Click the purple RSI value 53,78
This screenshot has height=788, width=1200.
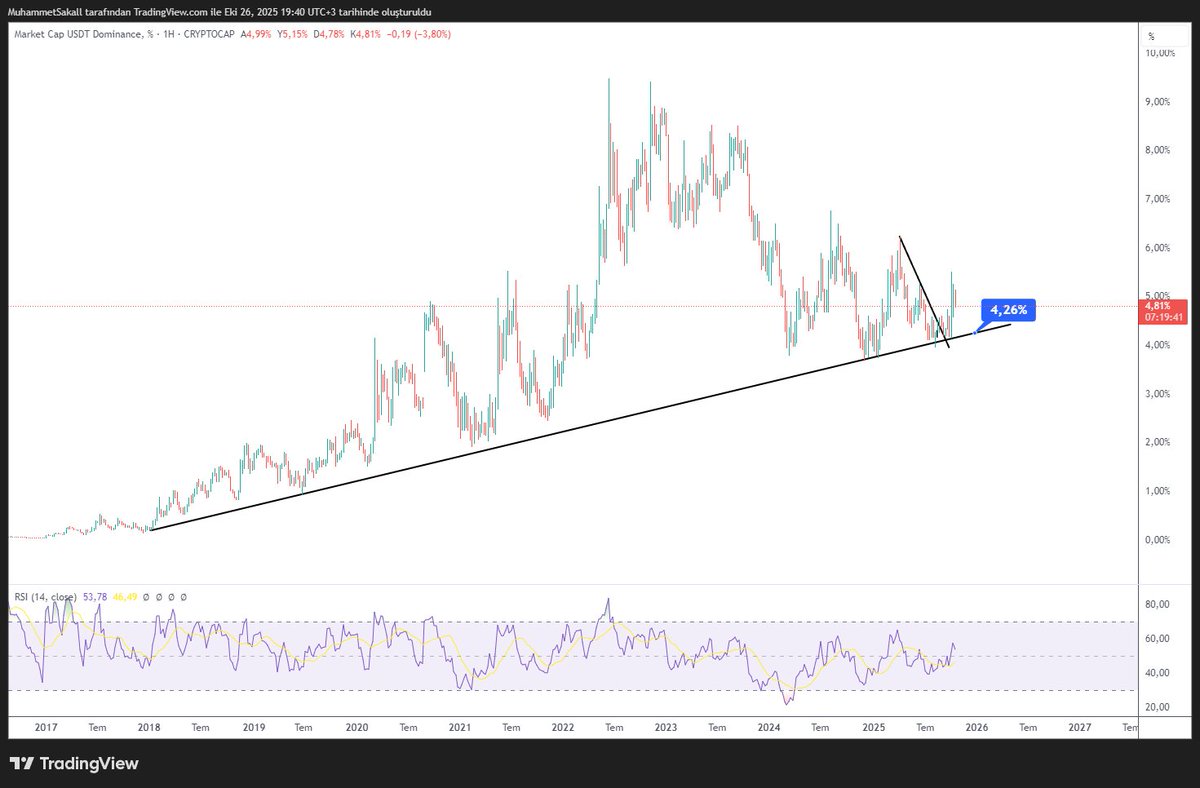[x=93, y=597]
